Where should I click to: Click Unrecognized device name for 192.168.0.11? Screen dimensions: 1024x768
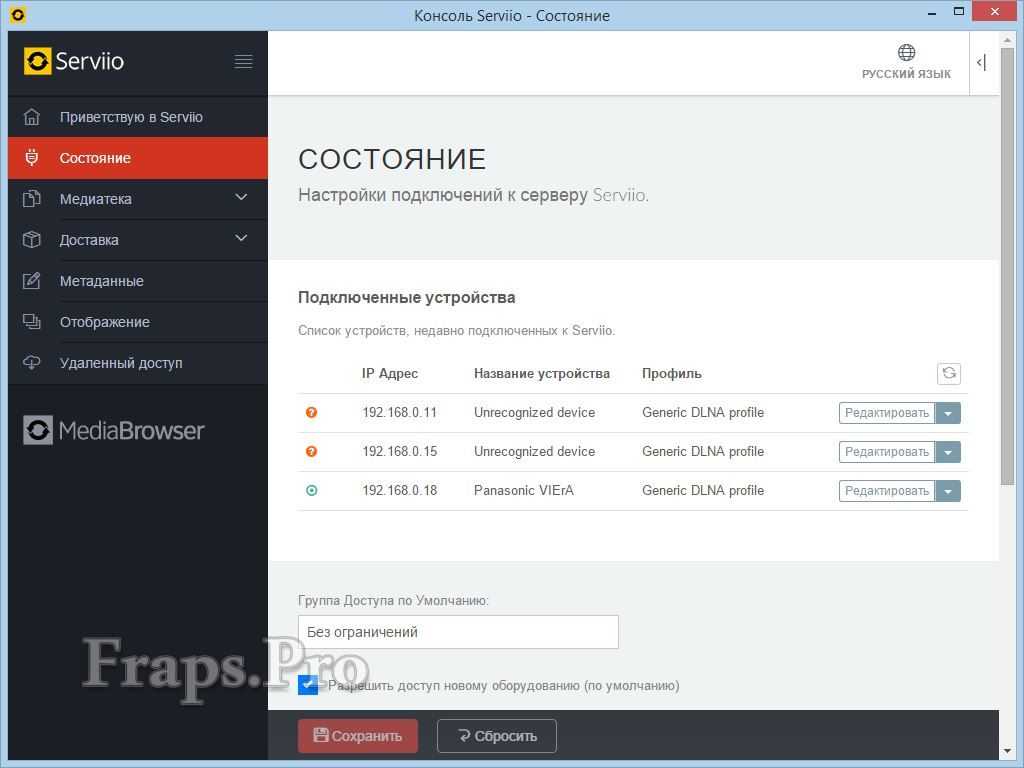point(534,412)
